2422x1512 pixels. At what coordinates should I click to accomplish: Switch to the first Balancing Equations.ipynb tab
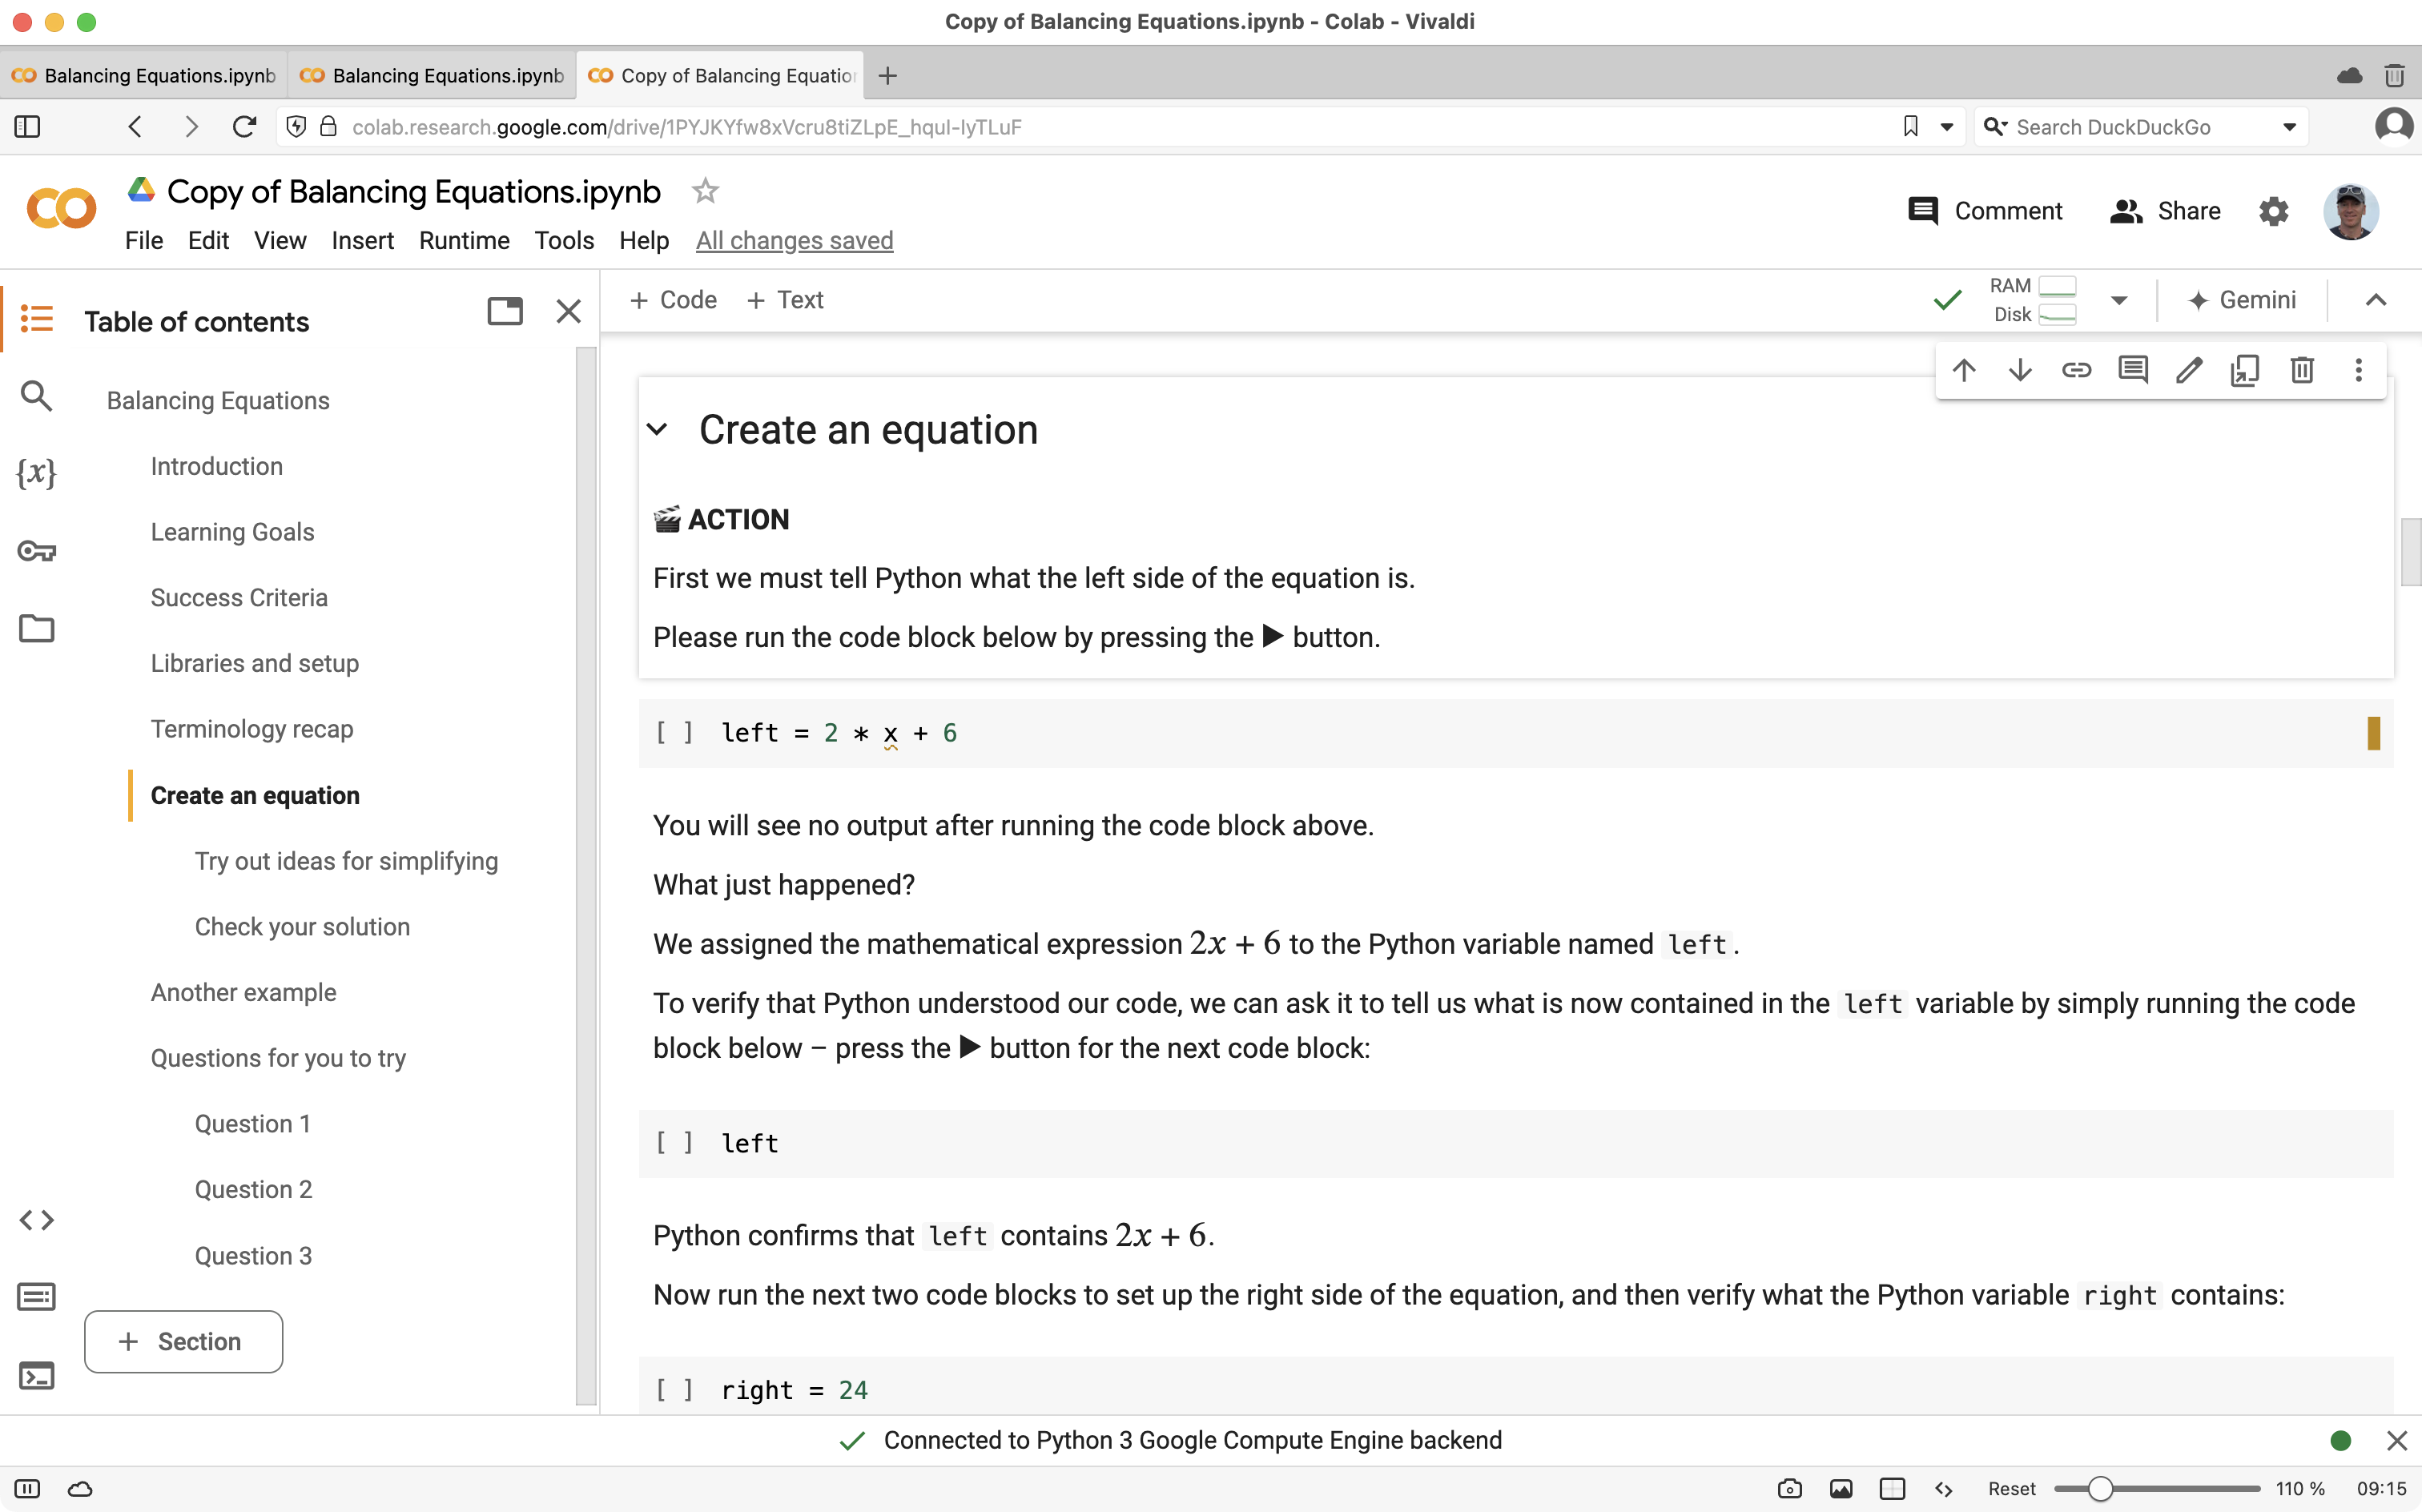point(143,75)
